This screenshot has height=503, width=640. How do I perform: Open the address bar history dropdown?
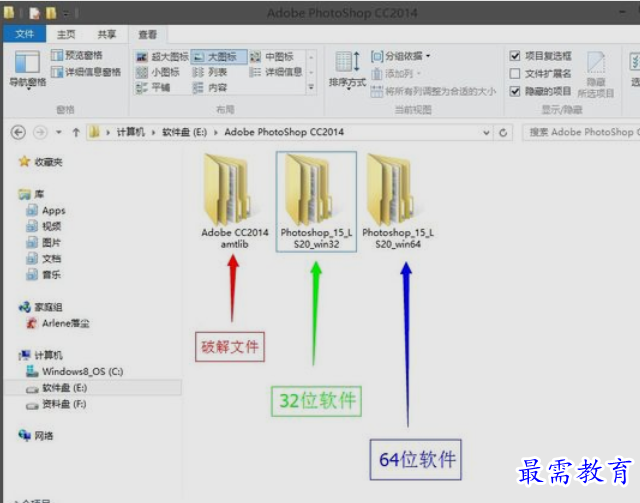(486, 133)
